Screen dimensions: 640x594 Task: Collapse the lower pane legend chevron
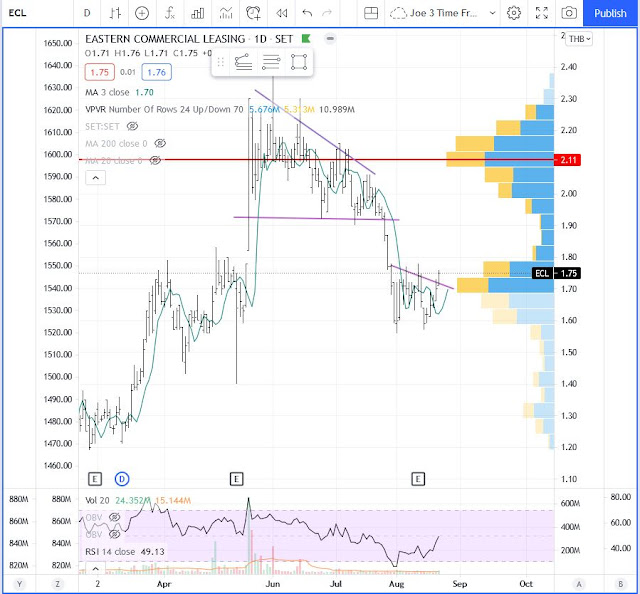point(96,568)
